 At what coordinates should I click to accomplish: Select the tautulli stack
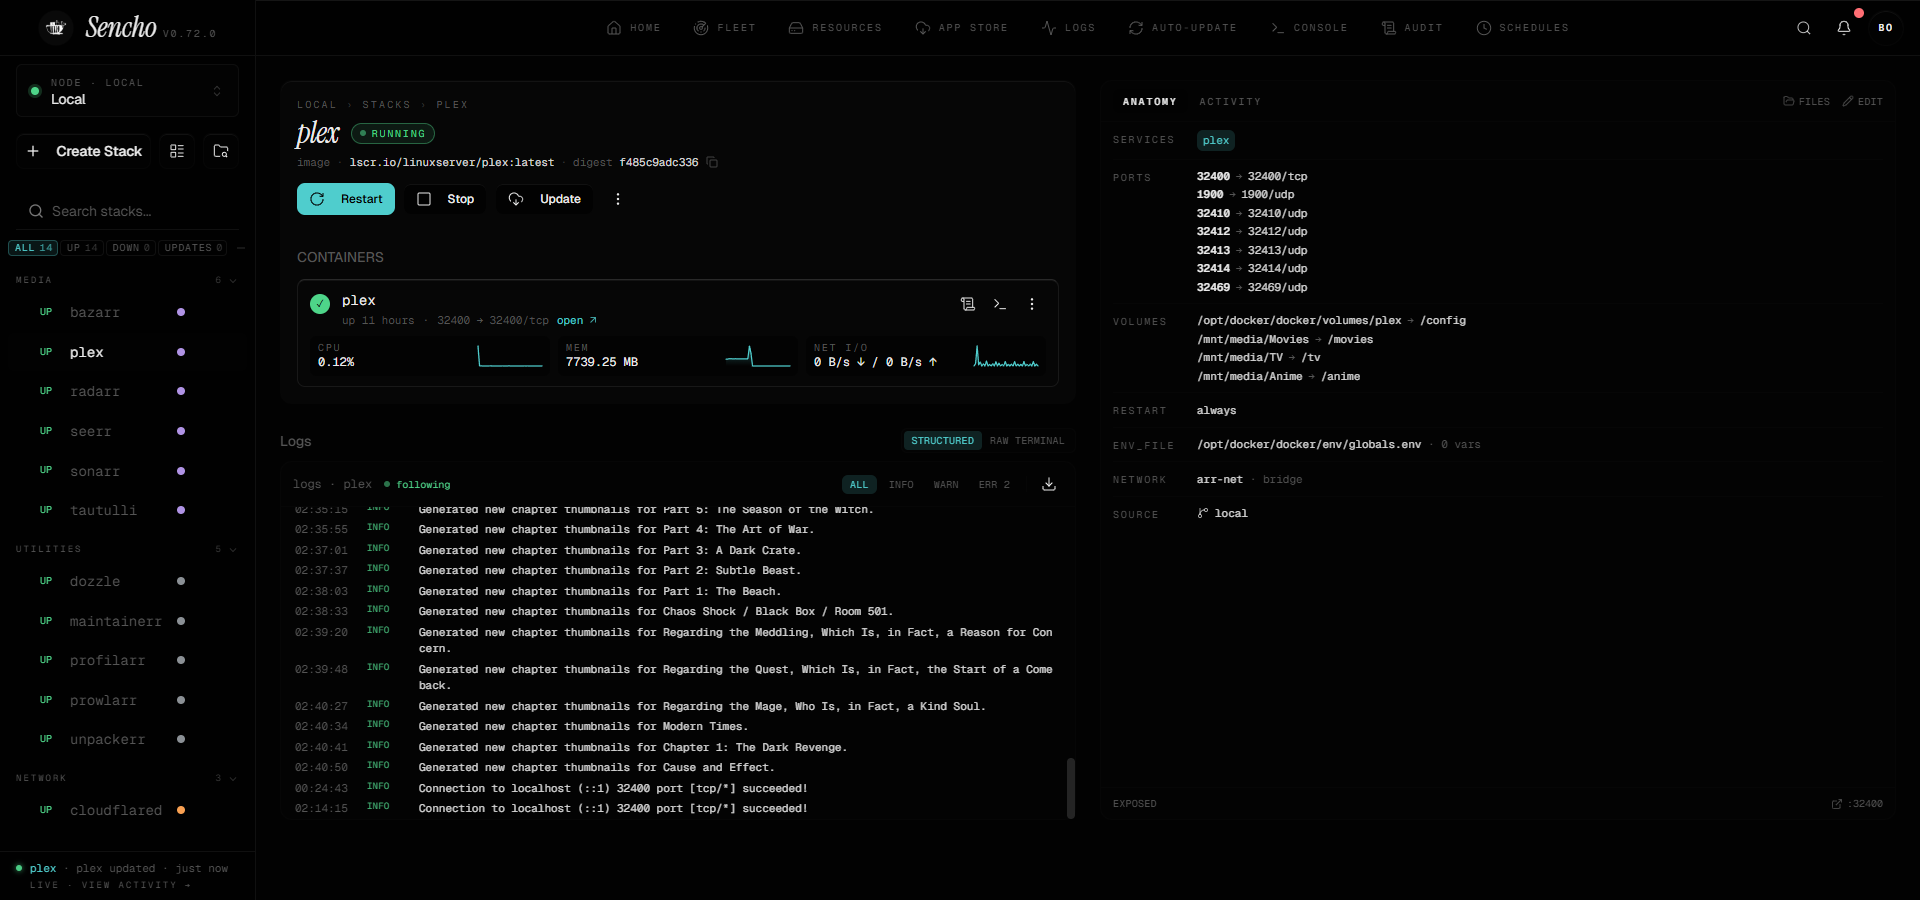point(127,511)
